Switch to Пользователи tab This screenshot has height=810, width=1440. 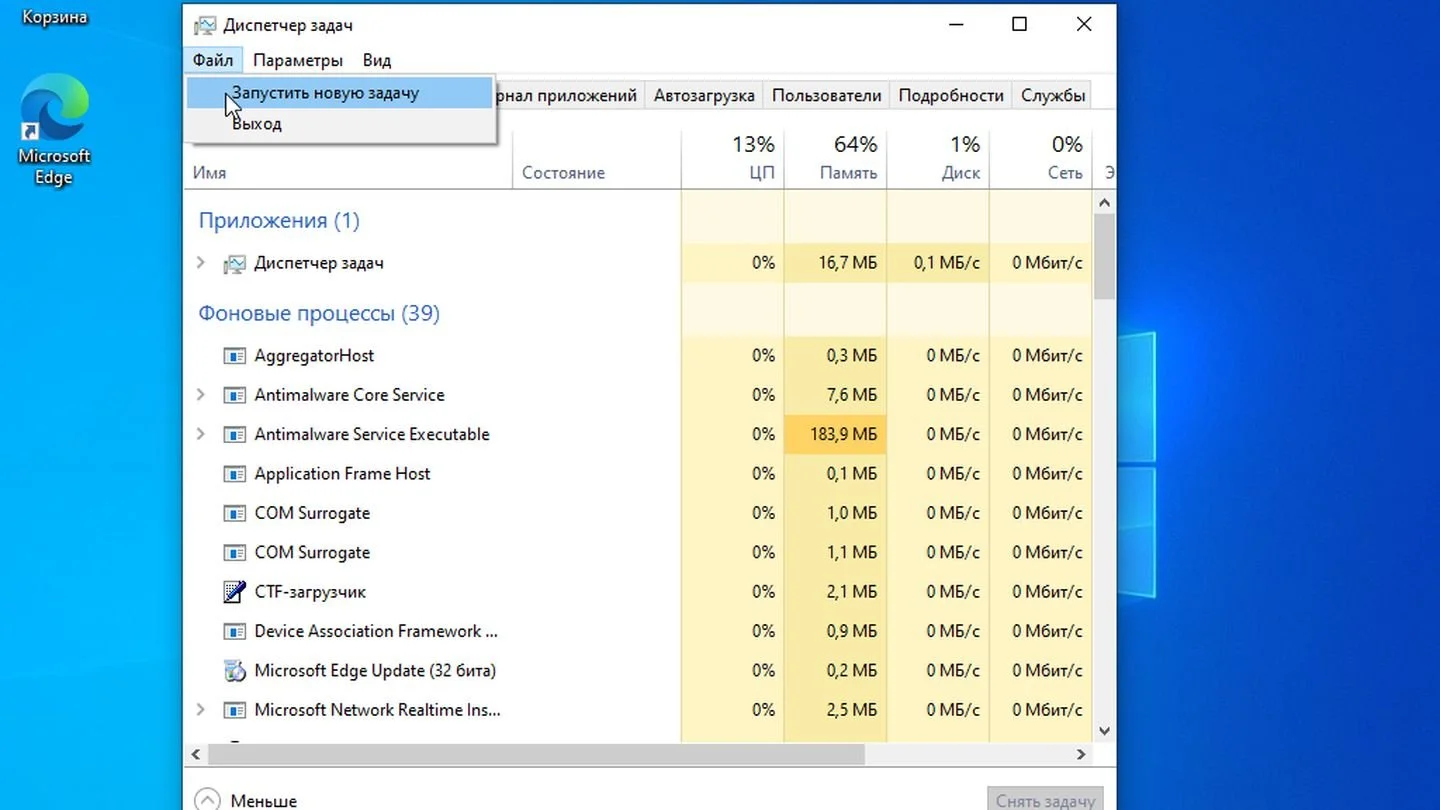(x=827, y=96)
